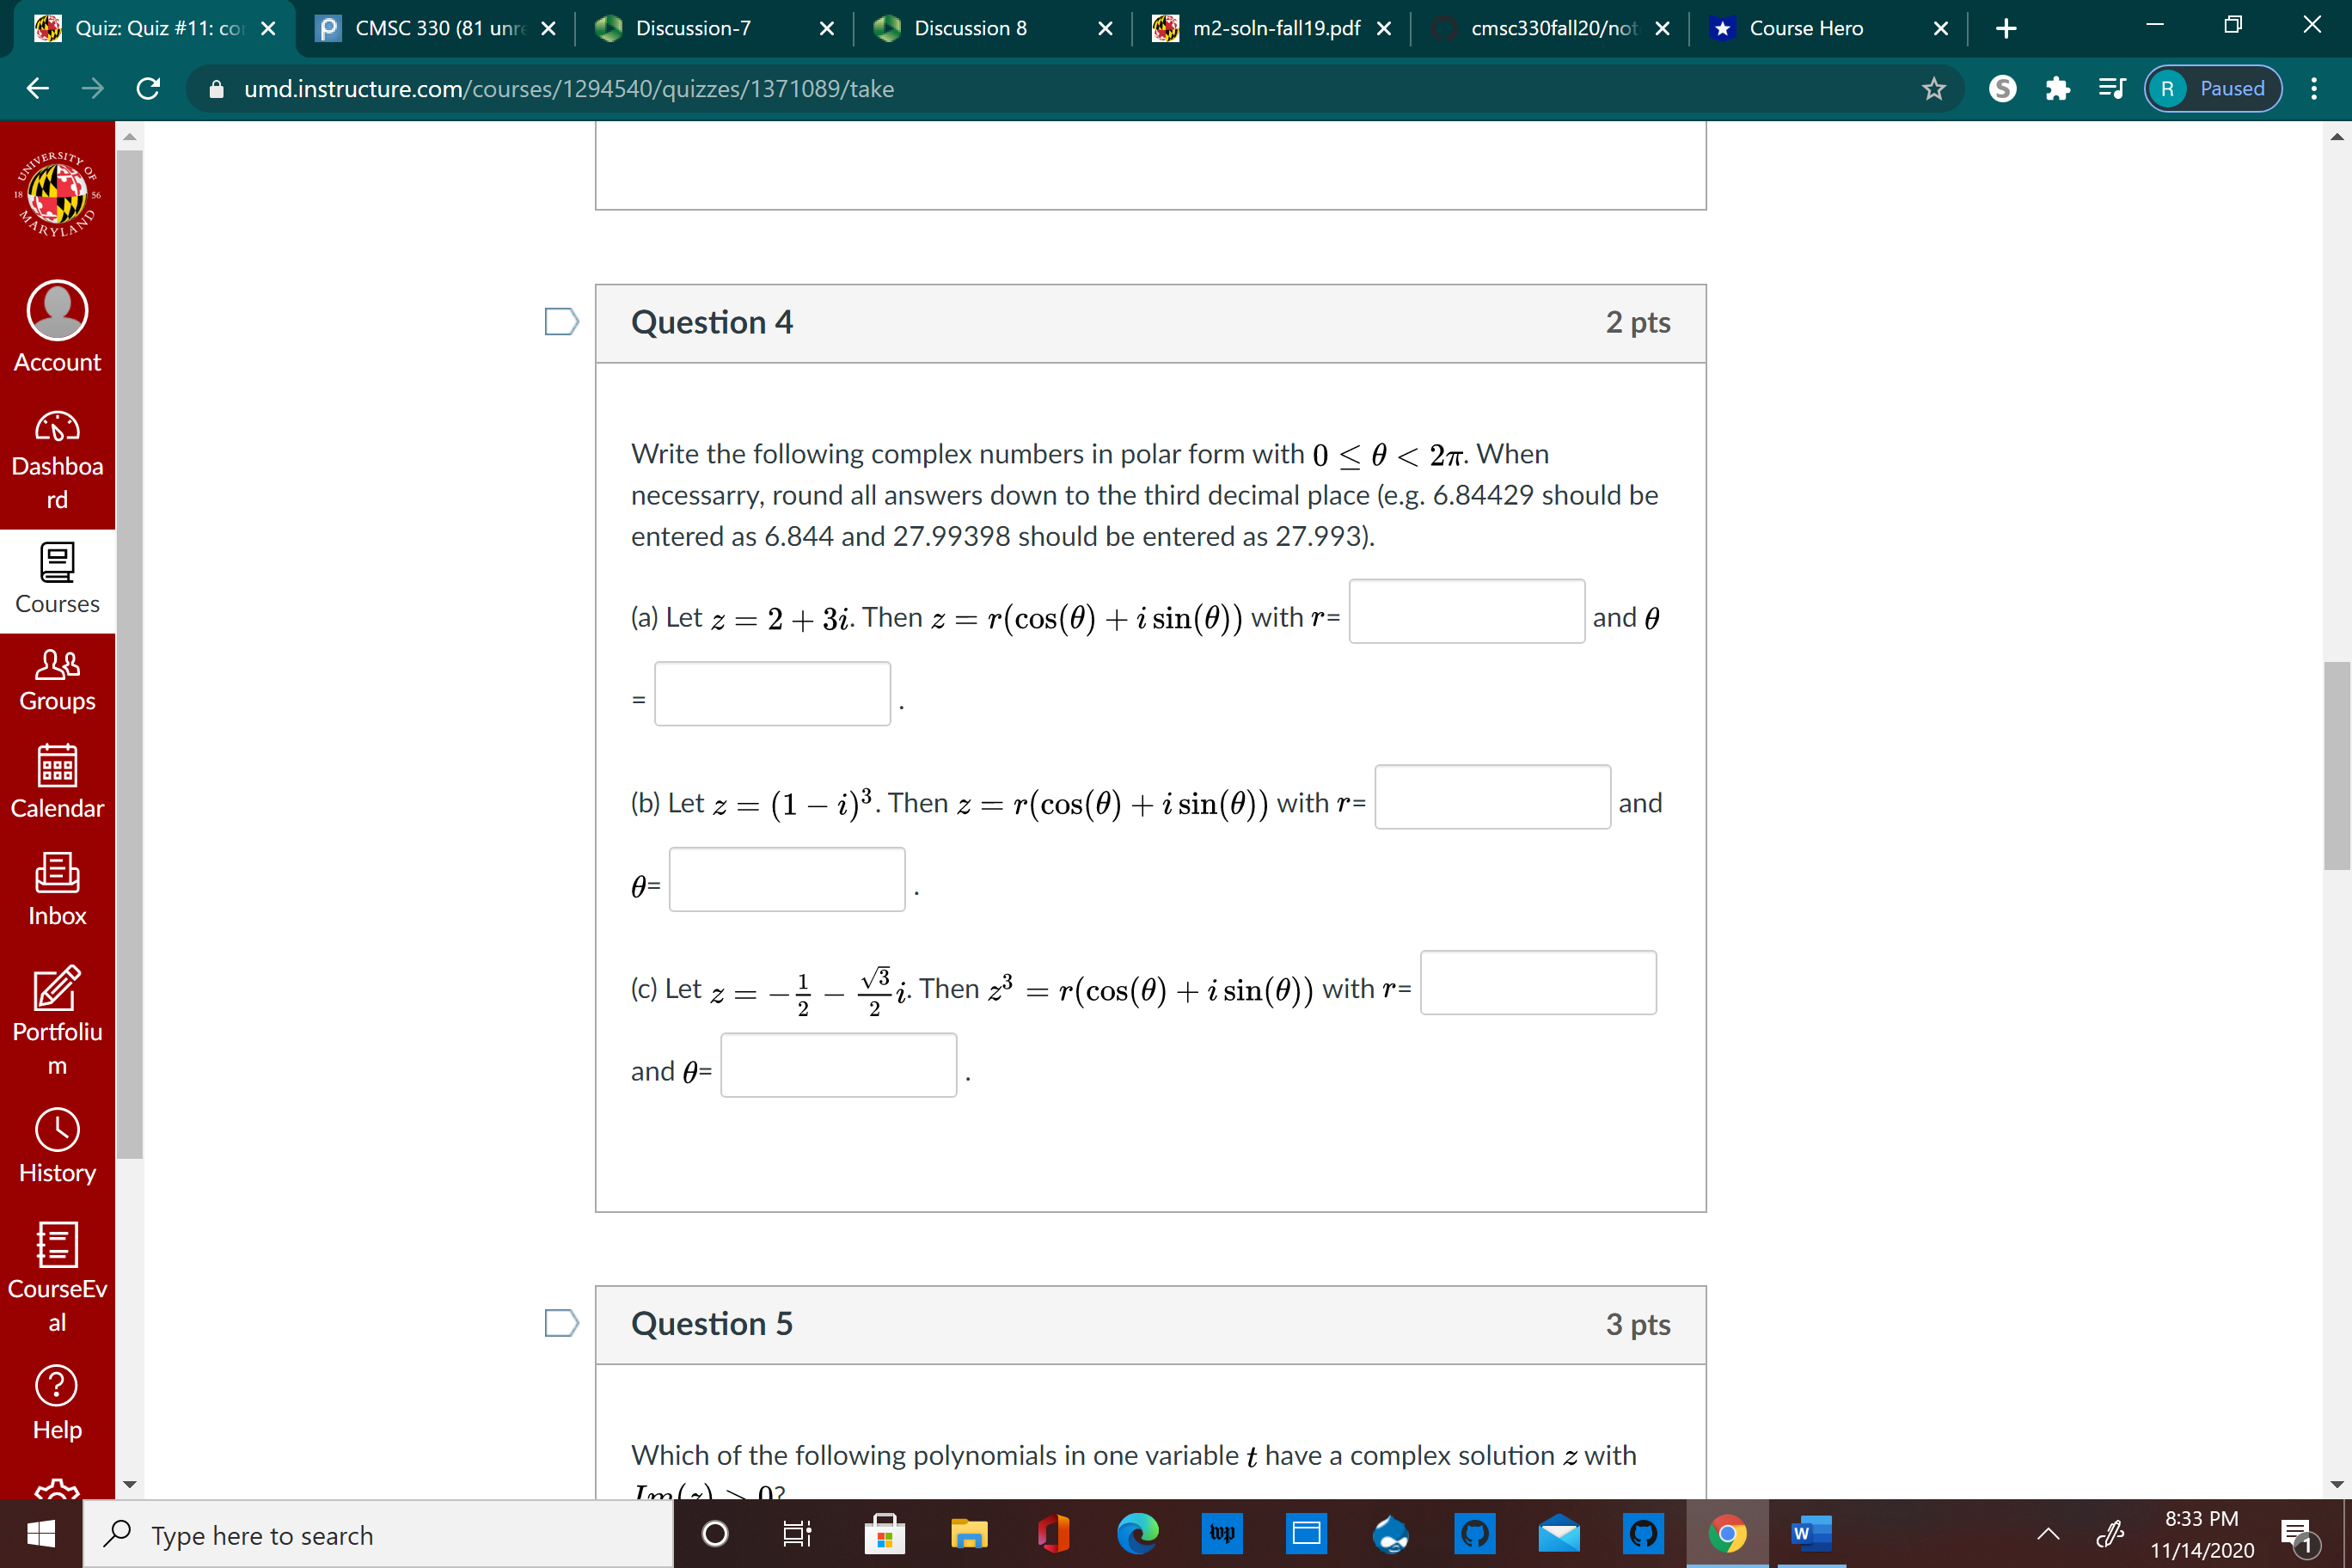Screen dimensions: 2352x1568
Task: Open Canvas Help
Action: click(57, 1400)
